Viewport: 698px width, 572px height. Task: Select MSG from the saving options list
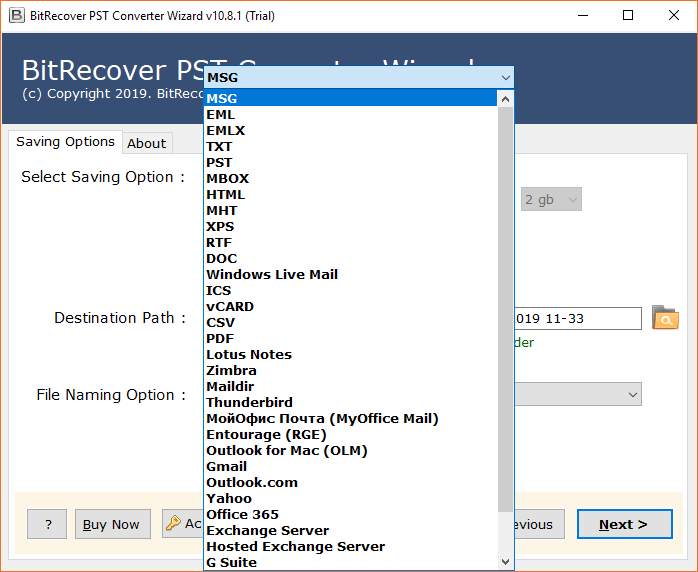(x=350, y=98)
